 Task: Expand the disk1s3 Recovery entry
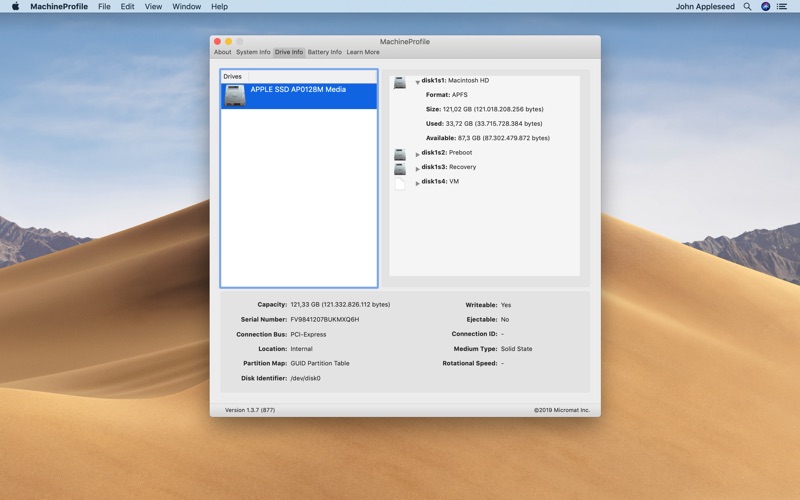[417, 168]
